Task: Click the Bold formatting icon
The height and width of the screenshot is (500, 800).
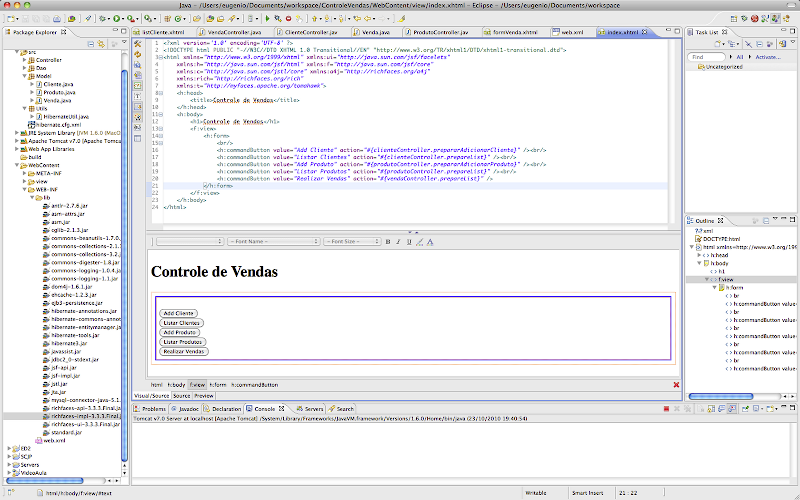Action: (x=390, y=241)
